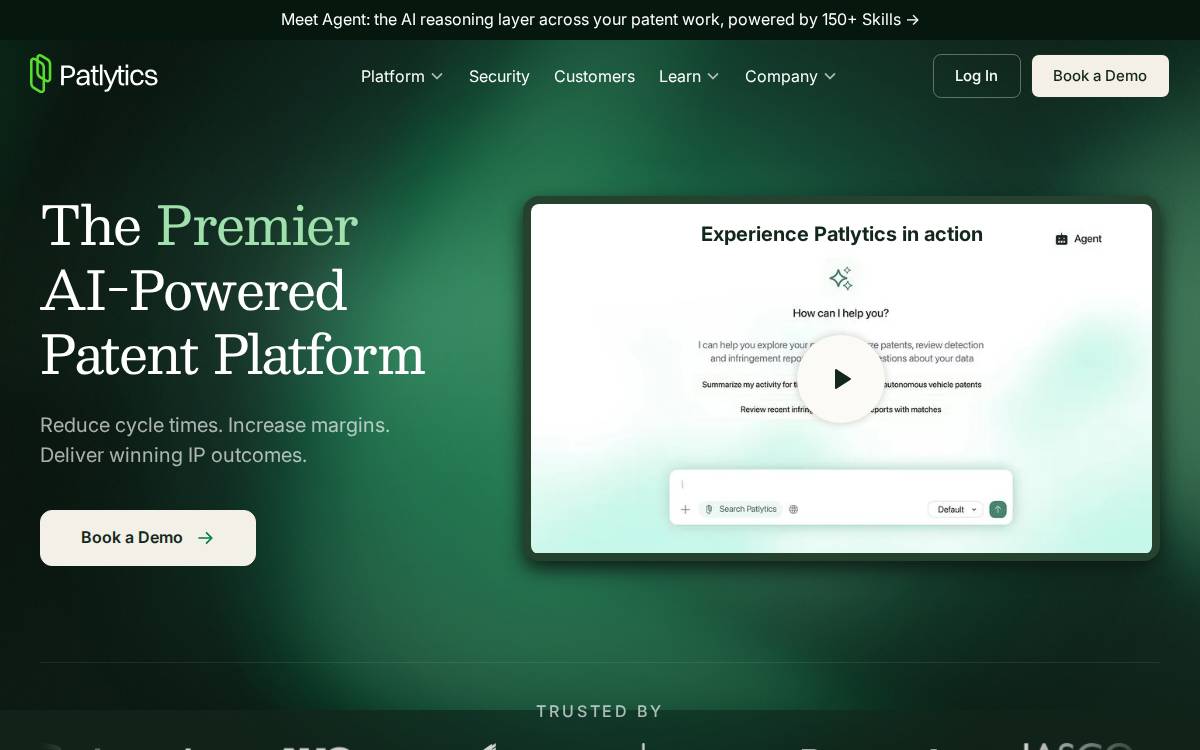
Task: Click the sparkle icon above How can I help you
Action: (x=841, y=278)
